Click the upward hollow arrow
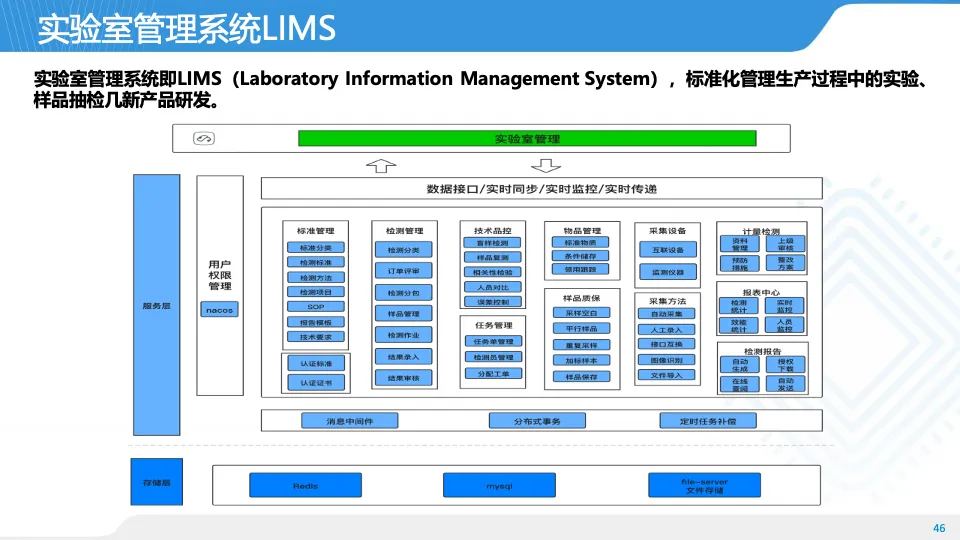Viewport: 960px width, 540px height. pyautogui.click(x=381, y=165)
